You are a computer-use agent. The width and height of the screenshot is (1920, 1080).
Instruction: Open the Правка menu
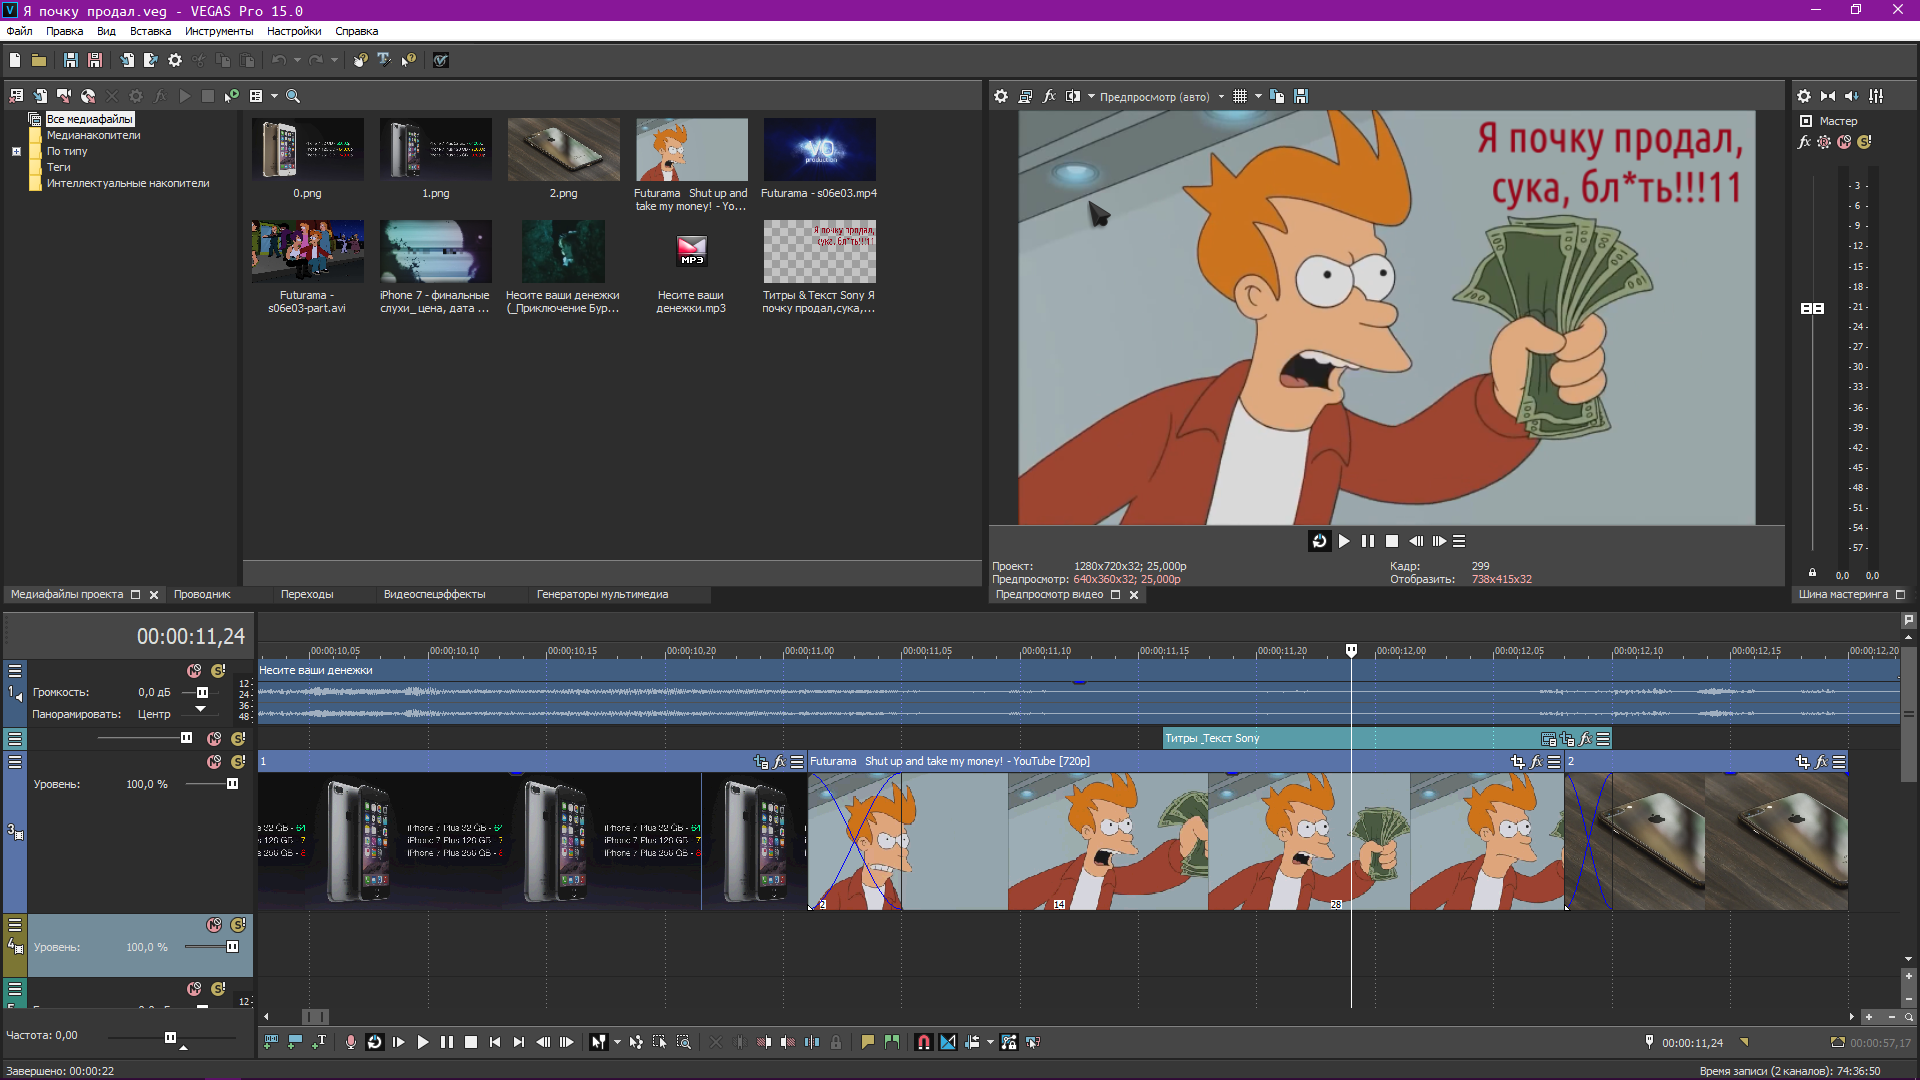(64, 31)
